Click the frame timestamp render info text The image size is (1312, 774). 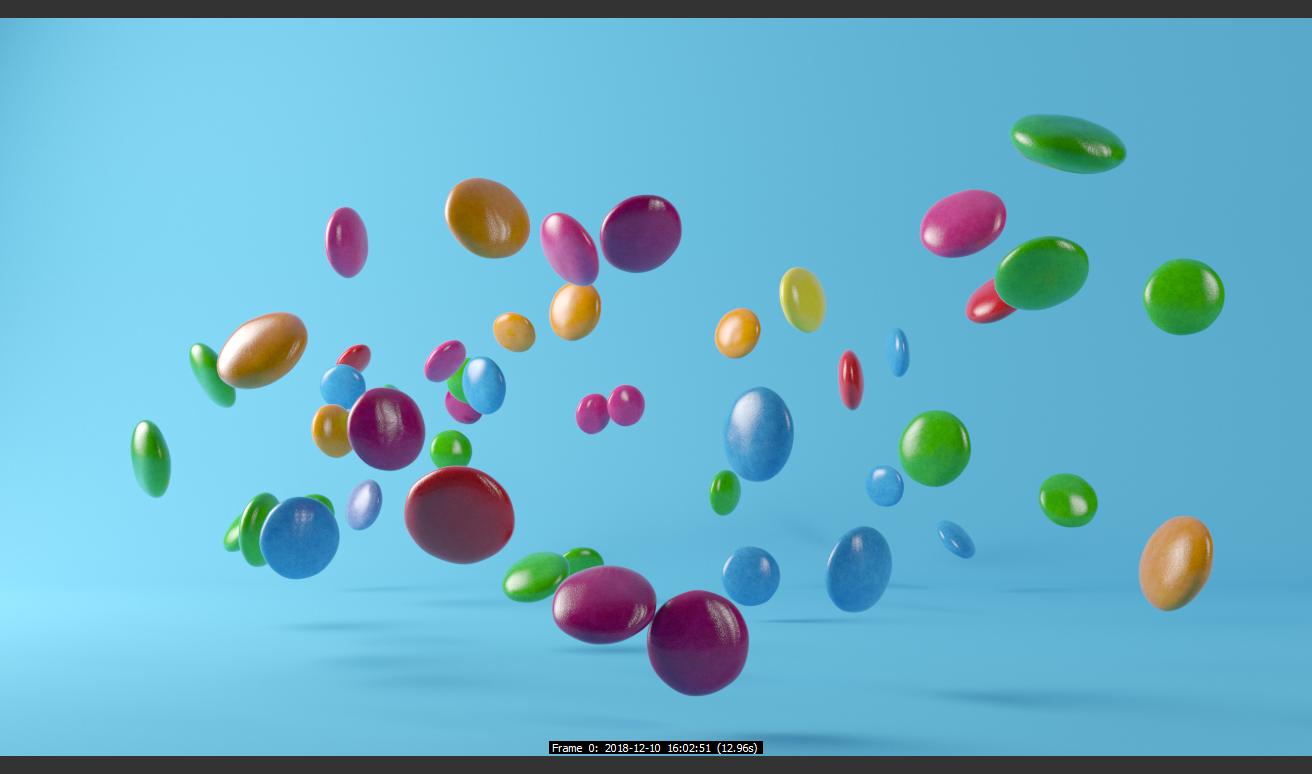pyautogui.click(x=656, y=748)
